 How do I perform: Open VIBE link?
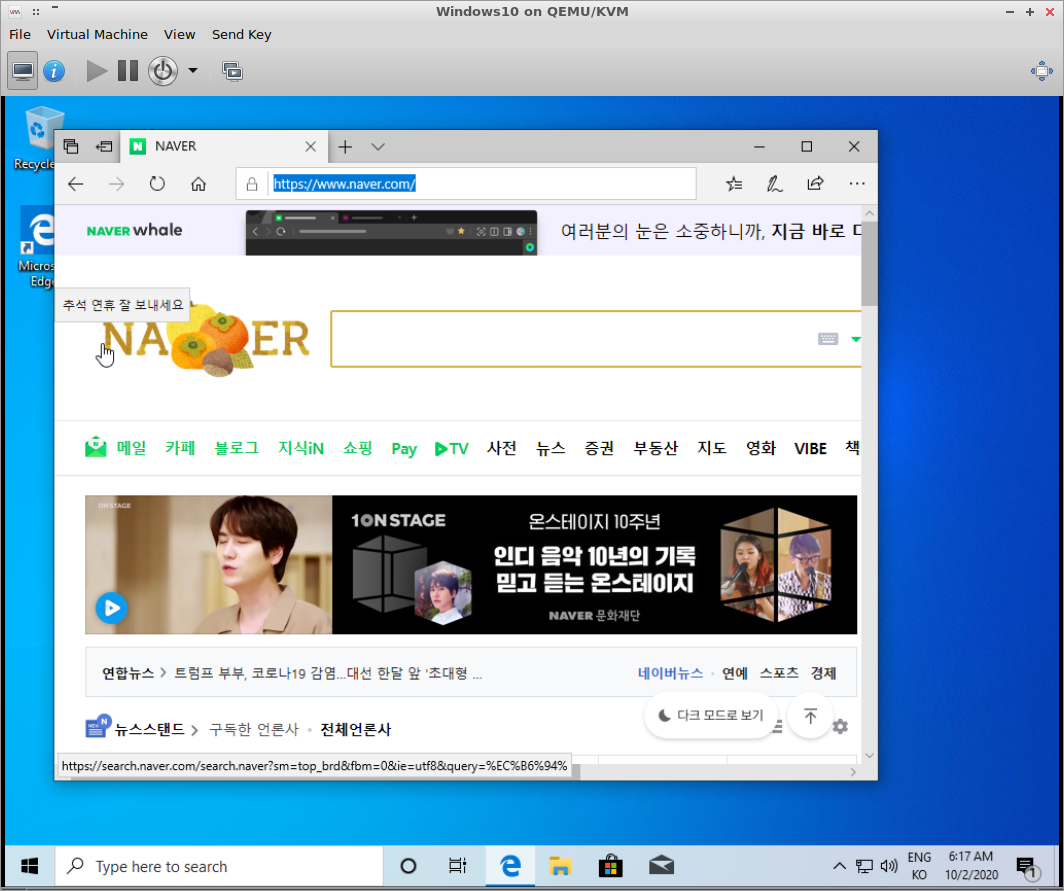(x=810, y=449)
